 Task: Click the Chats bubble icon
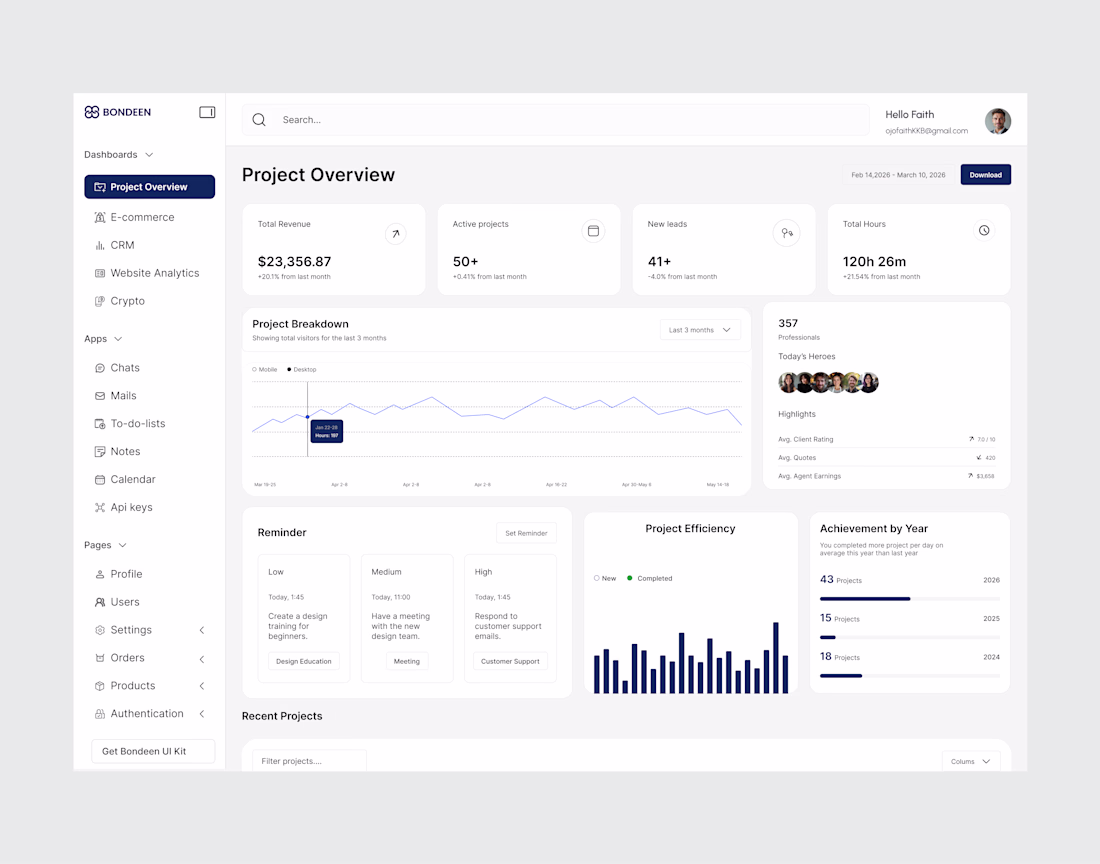click(100, 368)
